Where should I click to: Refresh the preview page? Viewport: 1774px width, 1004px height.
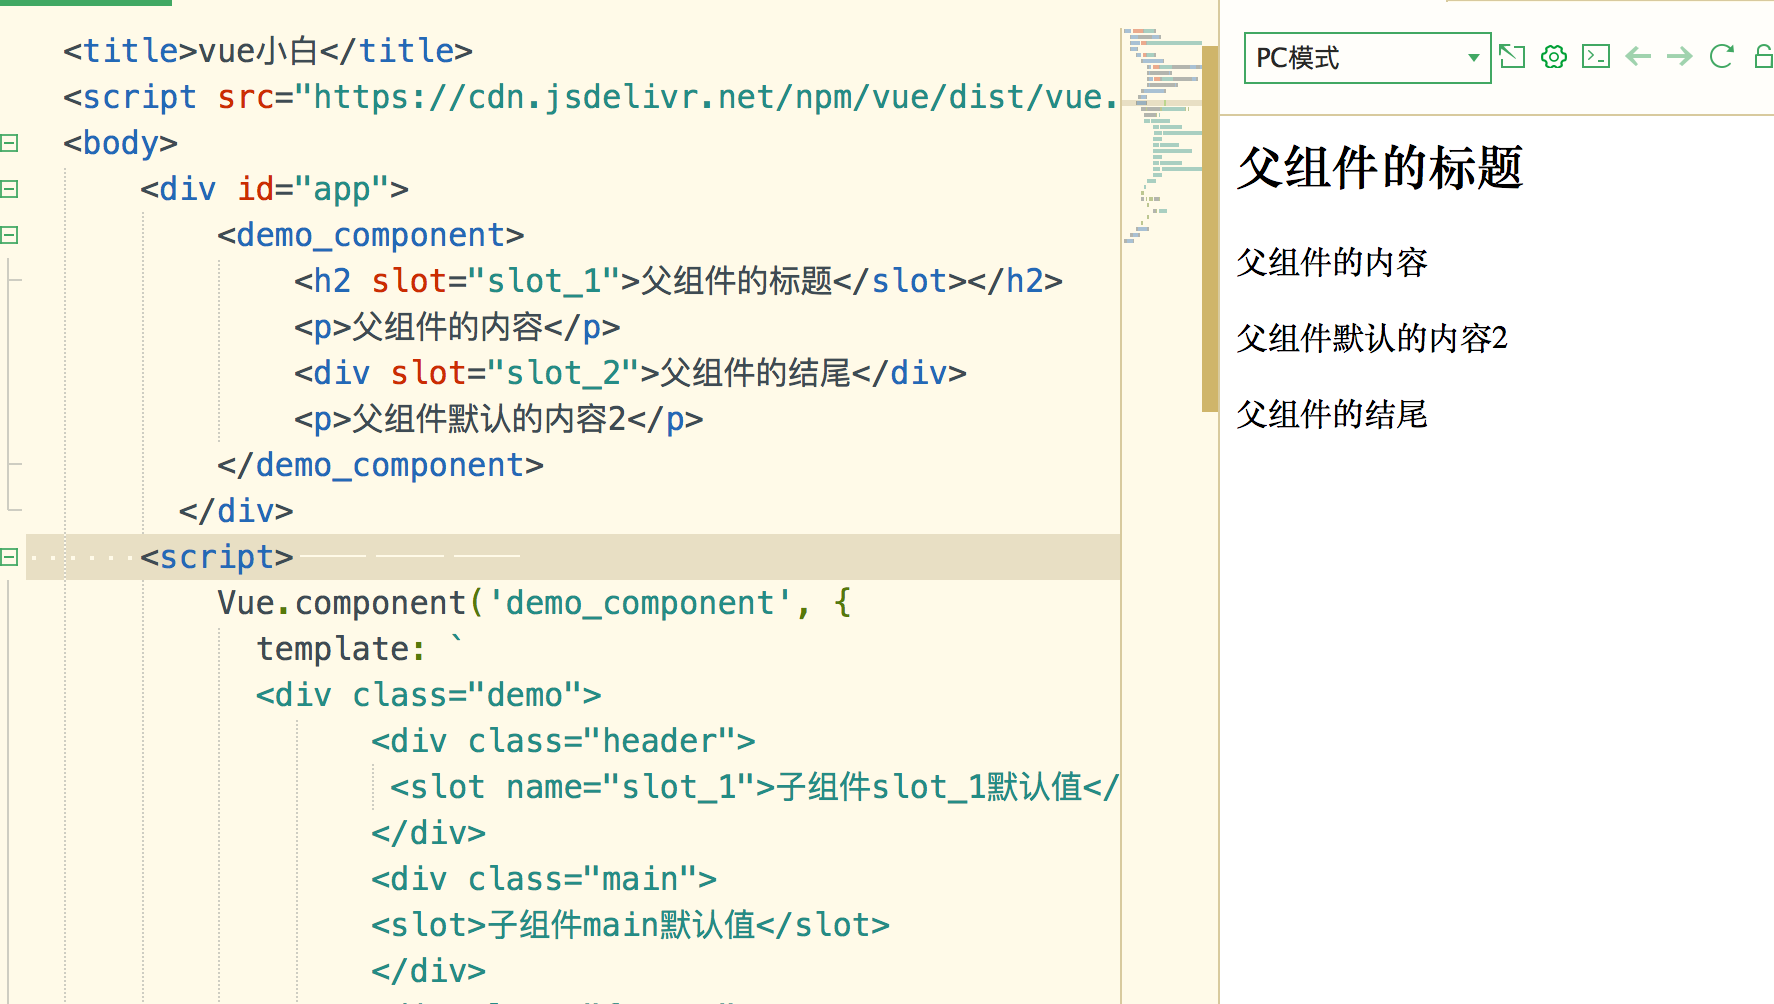(1722, 57)
